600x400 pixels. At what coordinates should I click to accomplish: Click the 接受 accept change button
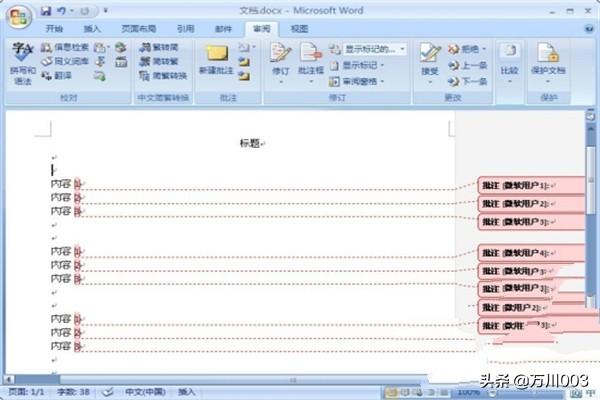pyautogui.click(x=430, y=63)
